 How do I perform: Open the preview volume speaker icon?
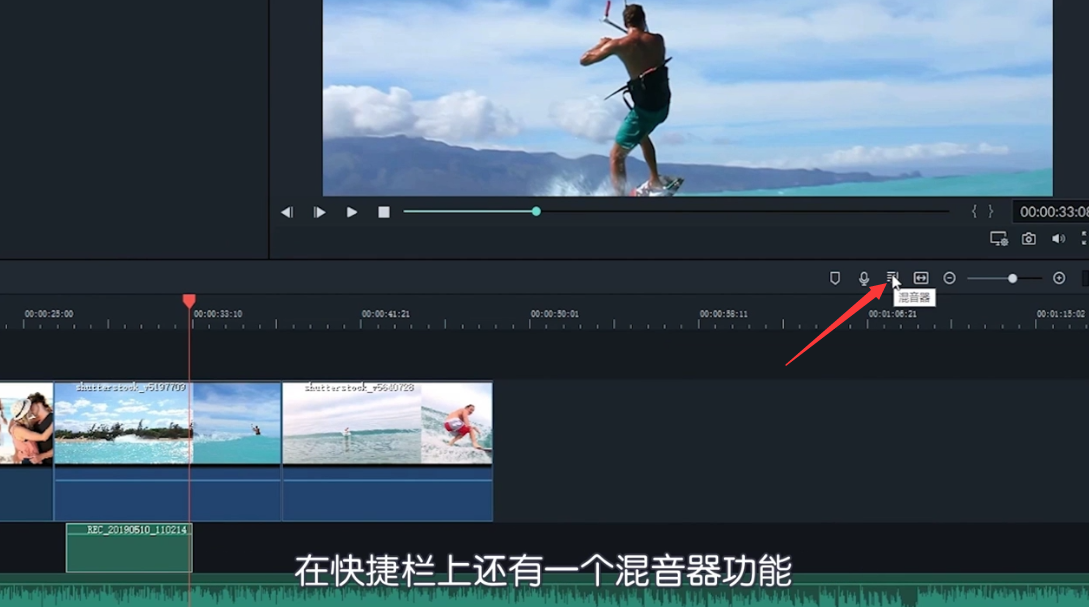coord(1058,239)
